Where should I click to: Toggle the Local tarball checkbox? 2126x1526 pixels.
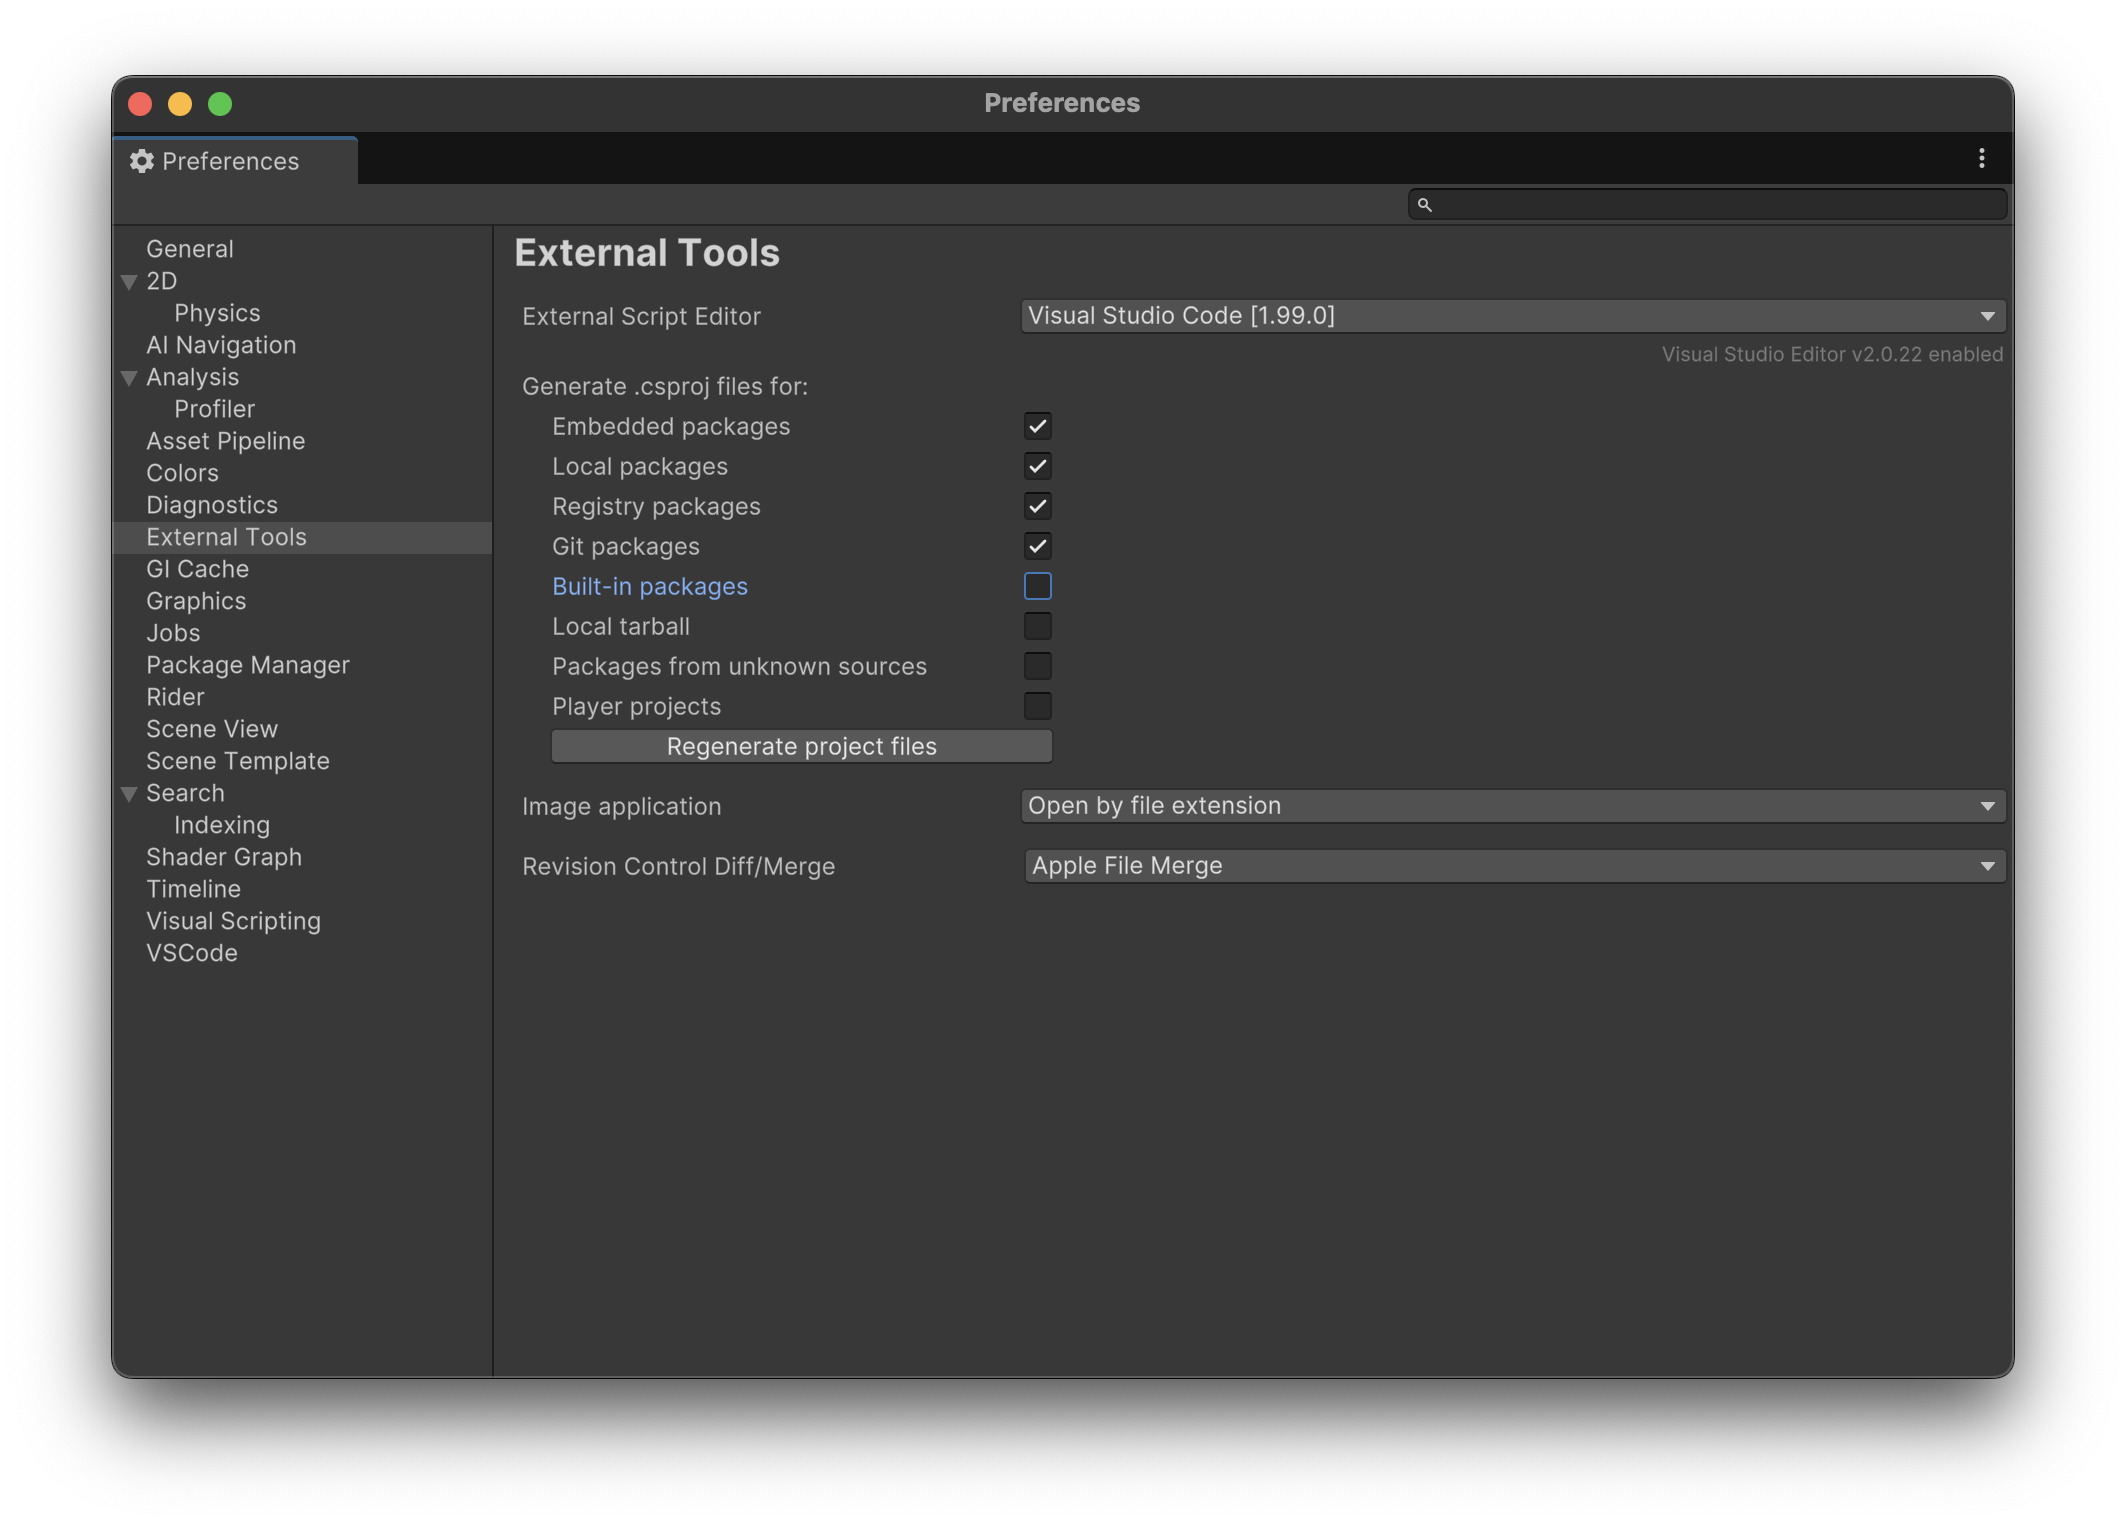pos(1037,626)
